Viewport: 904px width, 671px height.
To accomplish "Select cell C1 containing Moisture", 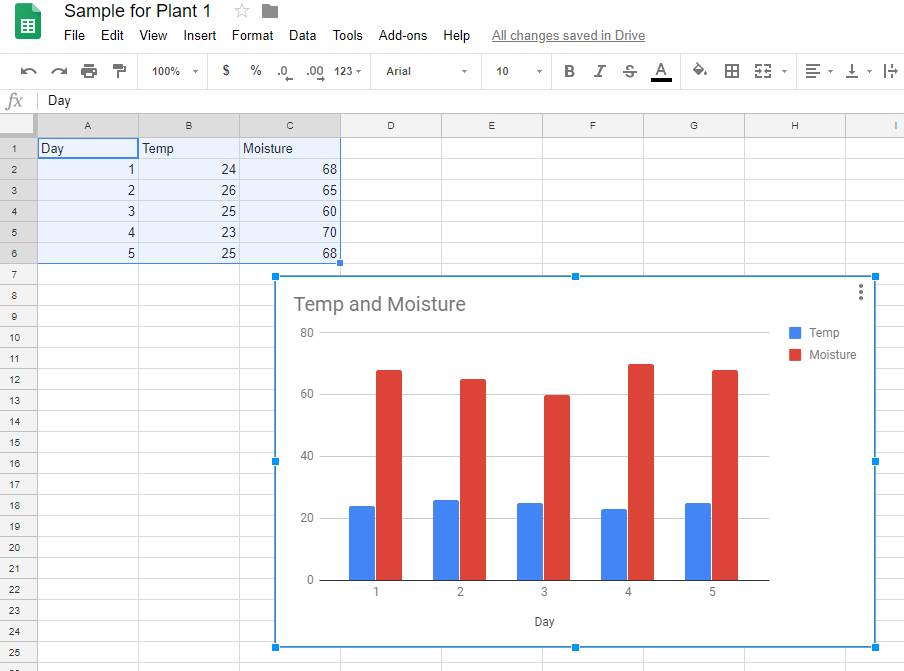I will pos(290,148).
